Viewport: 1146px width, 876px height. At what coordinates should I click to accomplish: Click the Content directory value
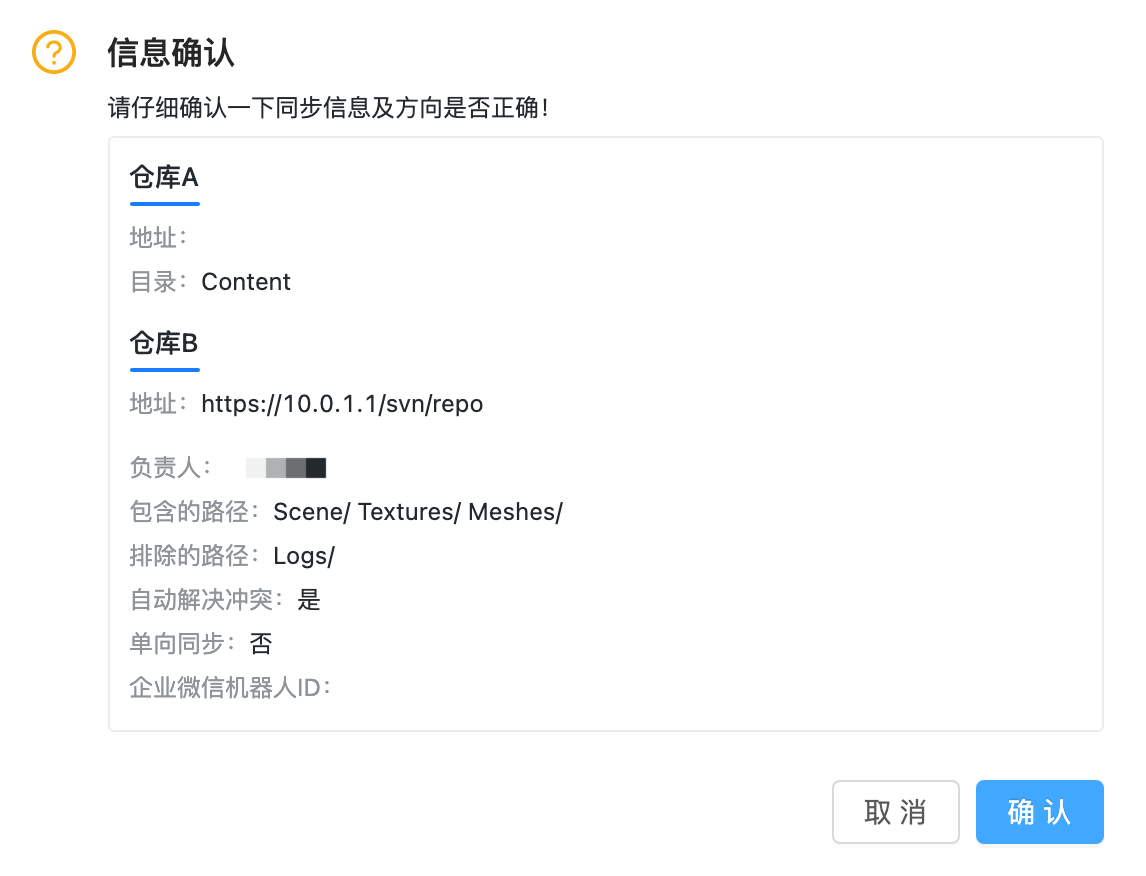[x=246, y=282]
